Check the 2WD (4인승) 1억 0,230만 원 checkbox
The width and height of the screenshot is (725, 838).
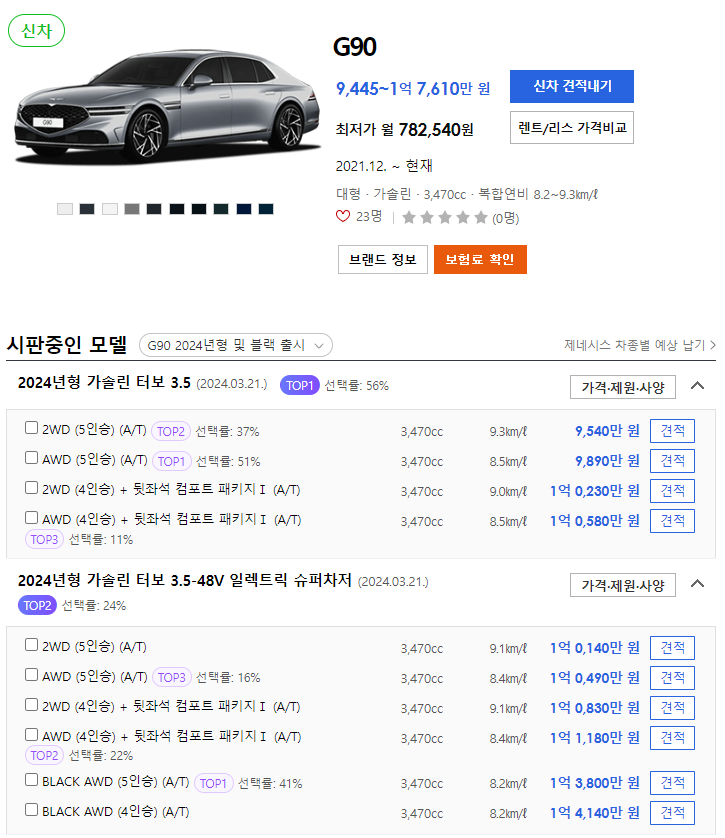point(32,487)
